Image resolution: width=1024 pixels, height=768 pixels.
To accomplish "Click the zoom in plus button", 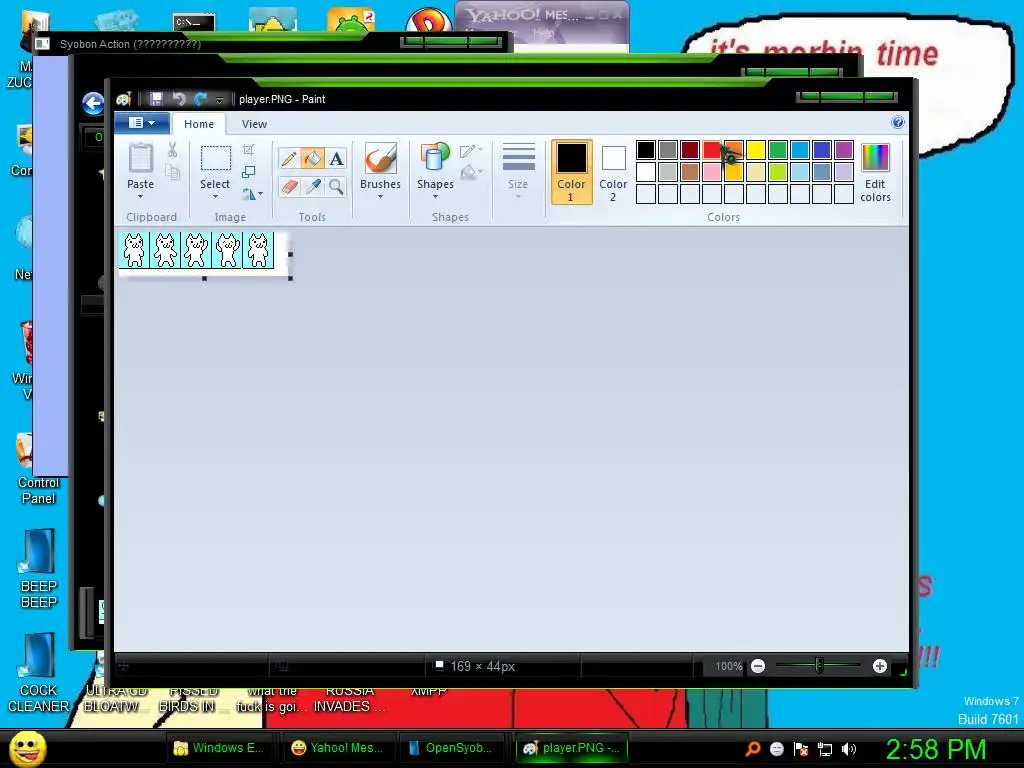I will coord(880,666).
